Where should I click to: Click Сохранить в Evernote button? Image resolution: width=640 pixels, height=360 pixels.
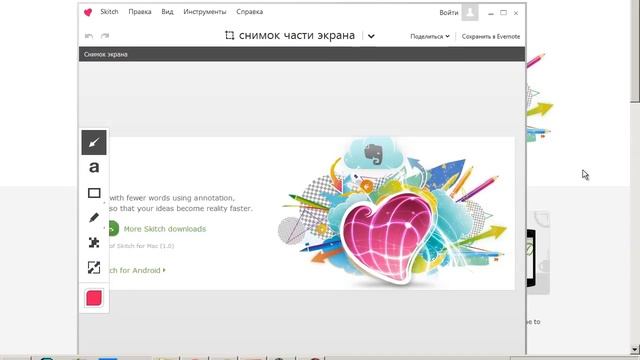491,36
